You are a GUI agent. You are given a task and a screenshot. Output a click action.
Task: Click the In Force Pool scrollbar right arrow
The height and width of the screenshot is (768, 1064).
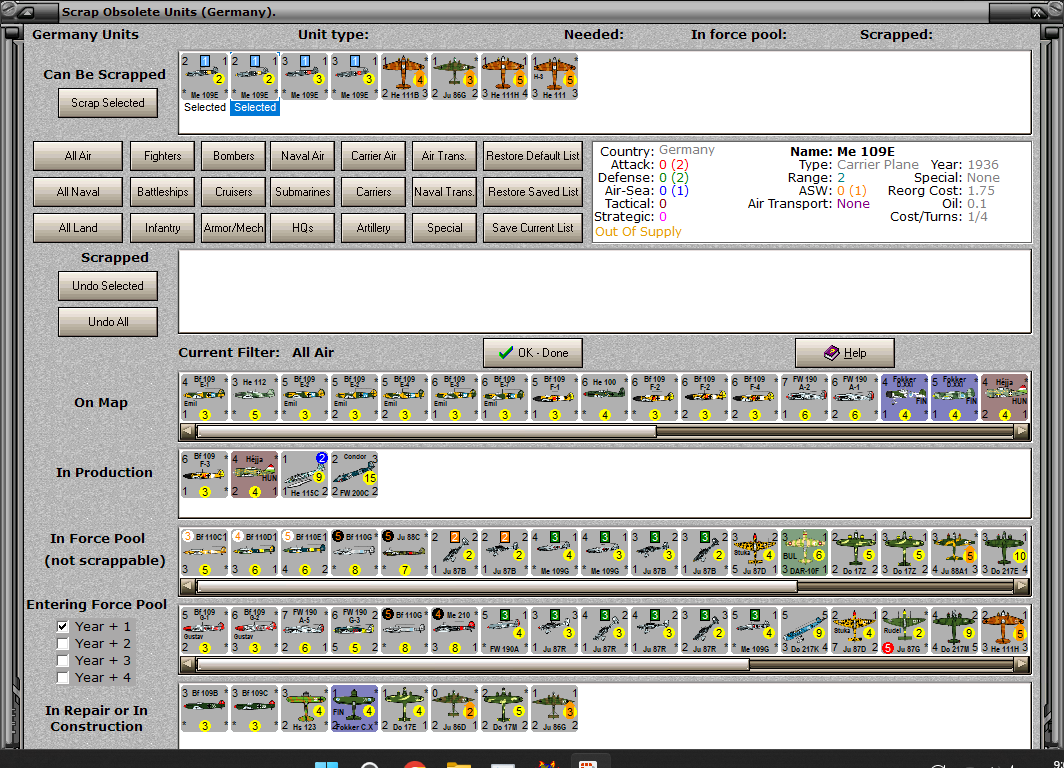pos(1021,586)
